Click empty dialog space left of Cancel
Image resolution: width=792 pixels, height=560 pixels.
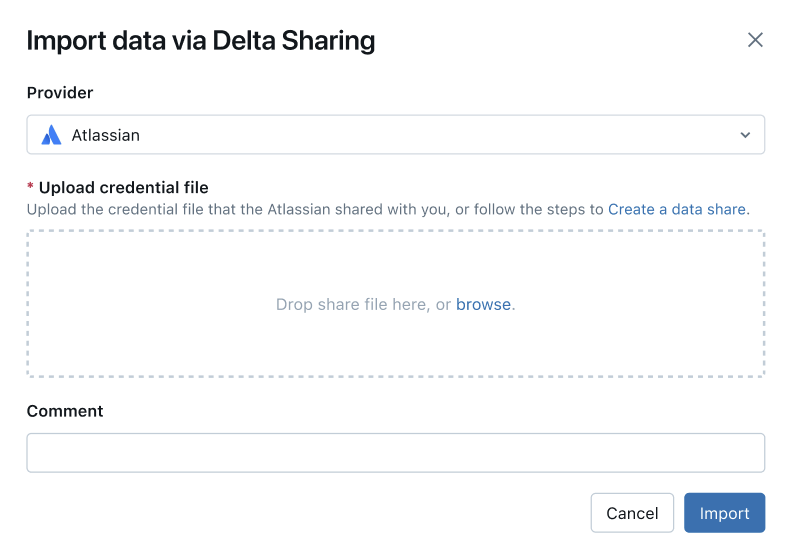coord(300,513)
